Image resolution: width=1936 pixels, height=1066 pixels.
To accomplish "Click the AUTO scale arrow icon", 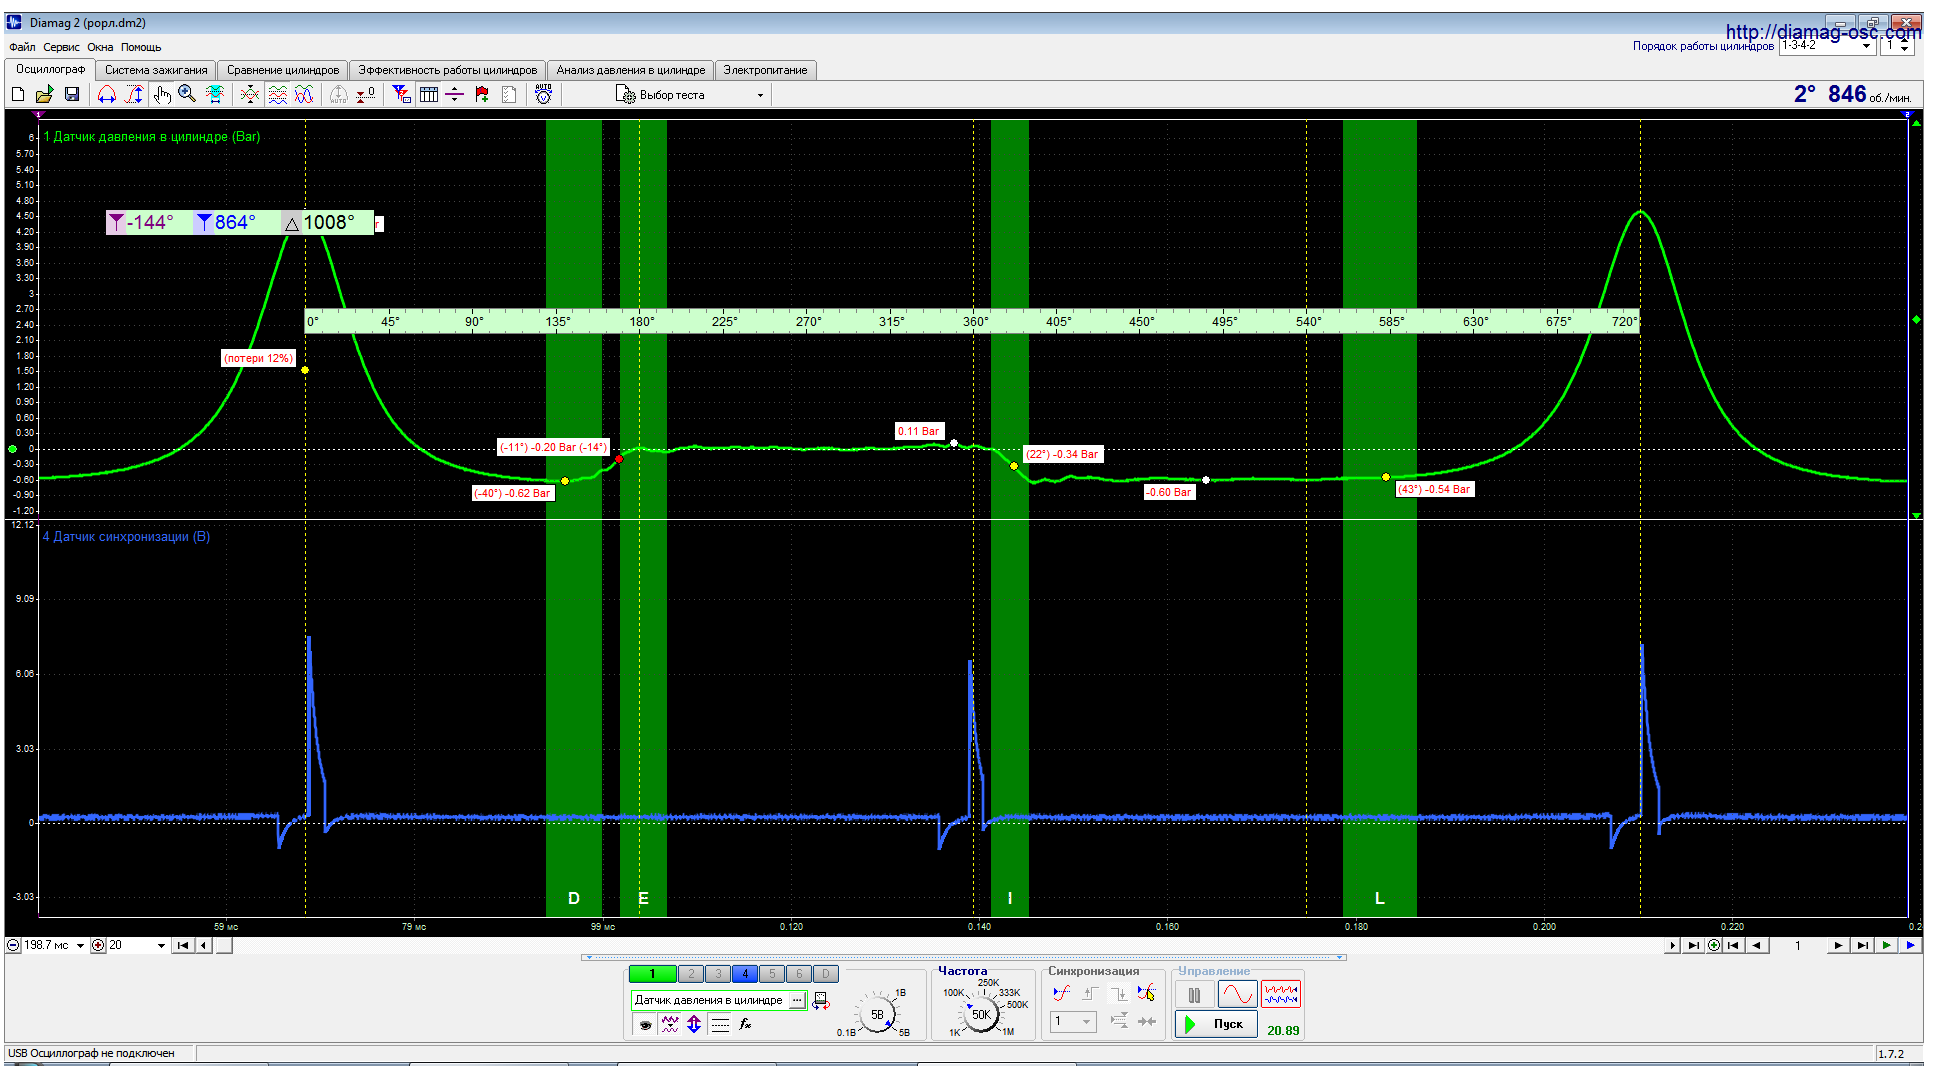I will click(x=339, y=94).
